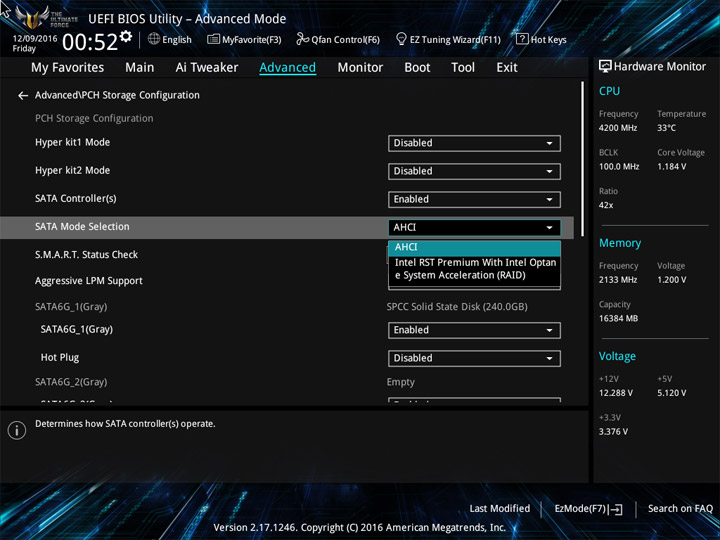720x540 pixels.
Task: Click Advanced\PCH Storage Configuration breadcrumb
Action: 117,96
